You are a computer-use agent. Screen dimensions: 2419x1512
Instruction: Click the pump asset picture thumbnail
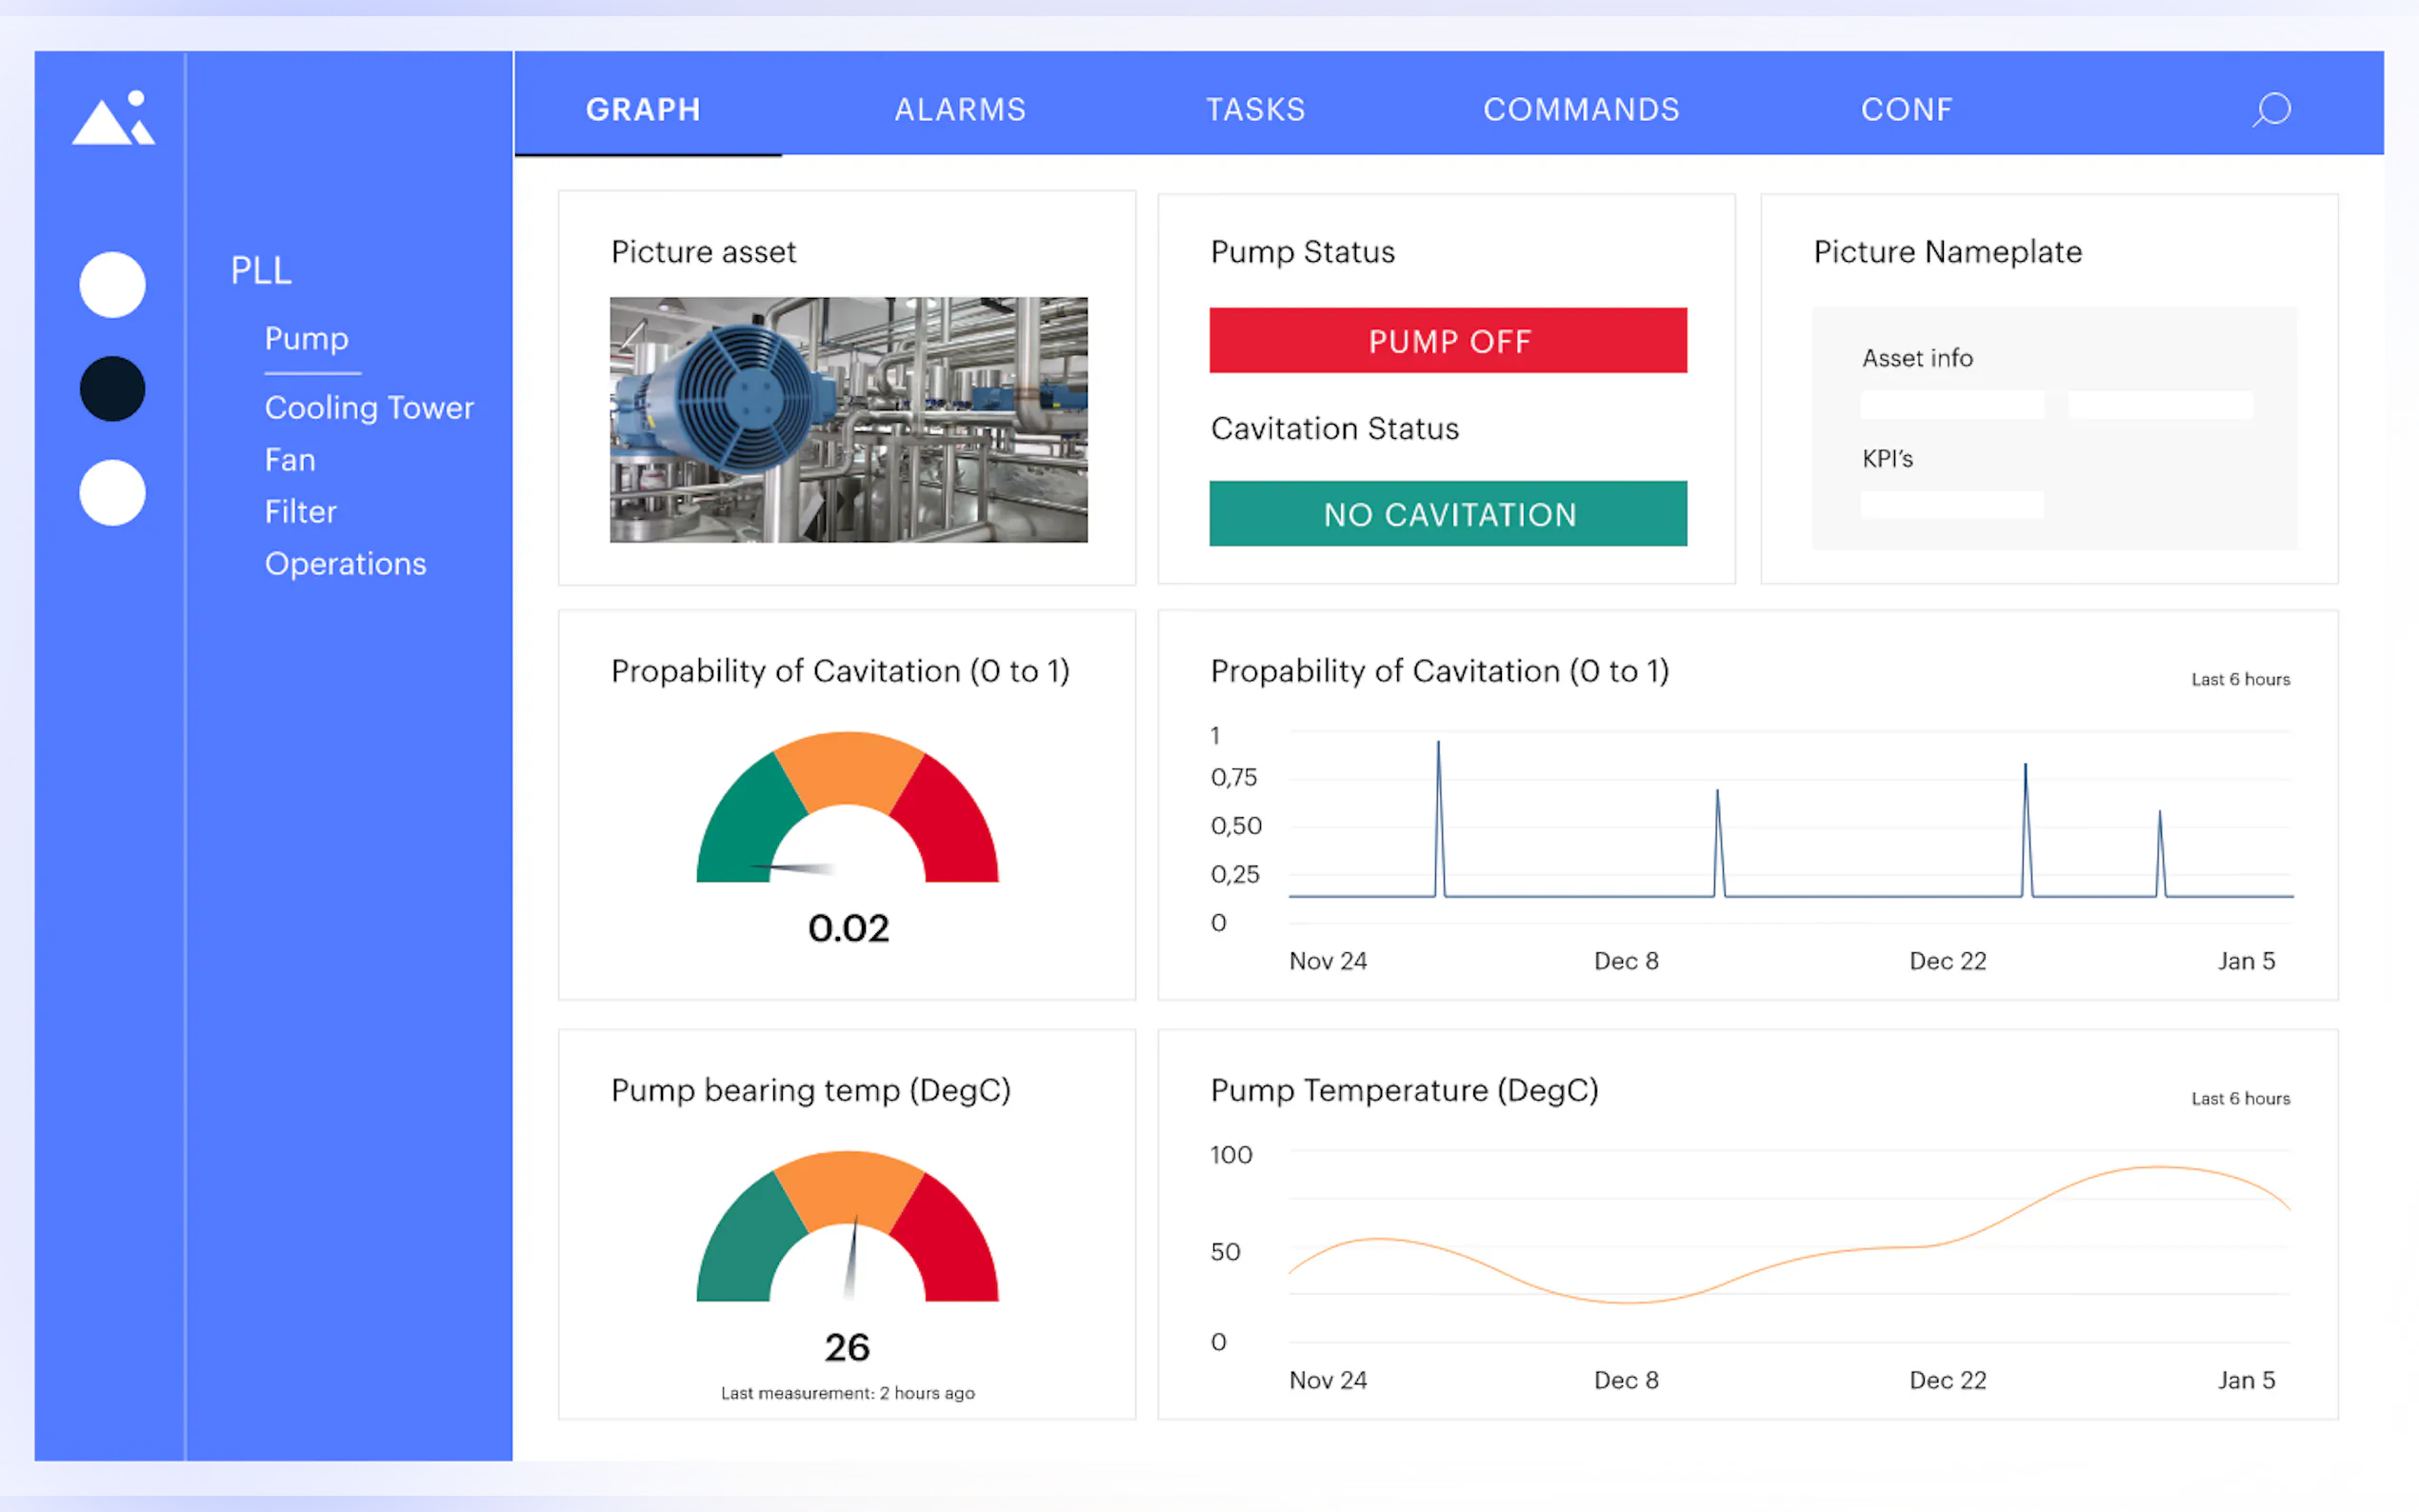848,419
